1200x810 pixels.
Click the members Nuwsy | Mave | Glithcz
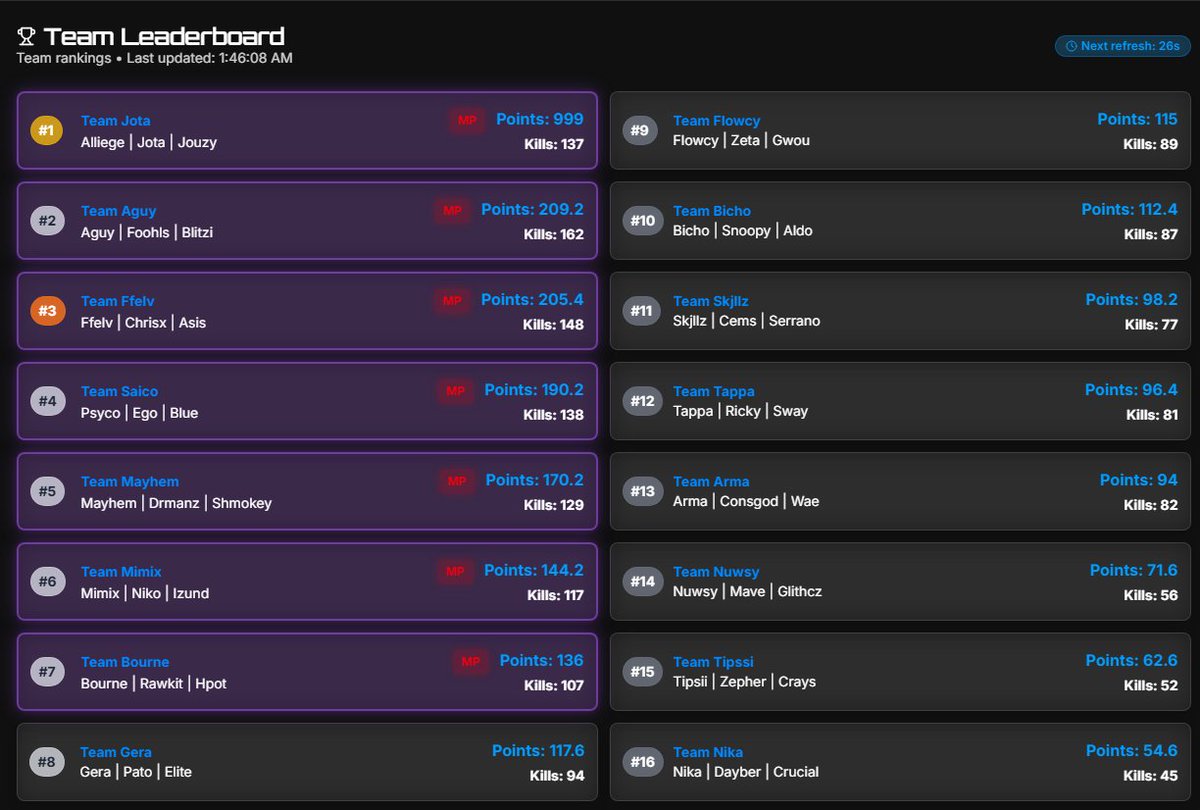click(x=747, y=591)
